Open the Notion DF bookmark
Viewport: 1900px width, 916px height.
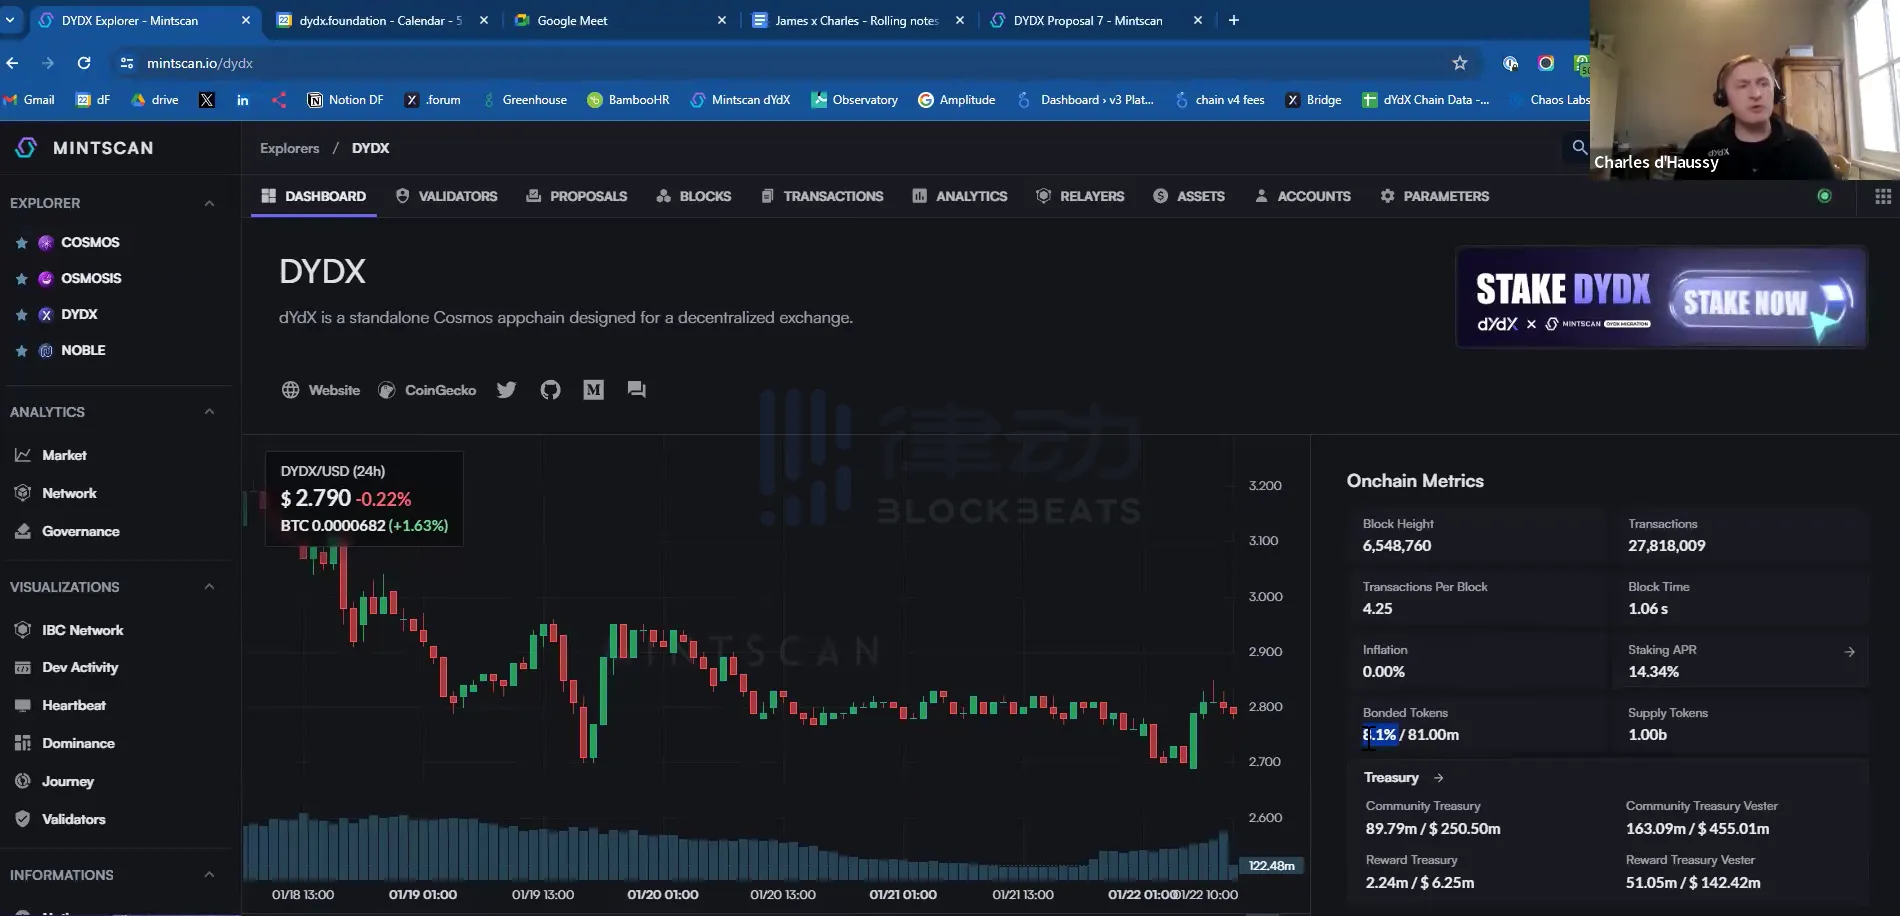[x=345, y=100]
